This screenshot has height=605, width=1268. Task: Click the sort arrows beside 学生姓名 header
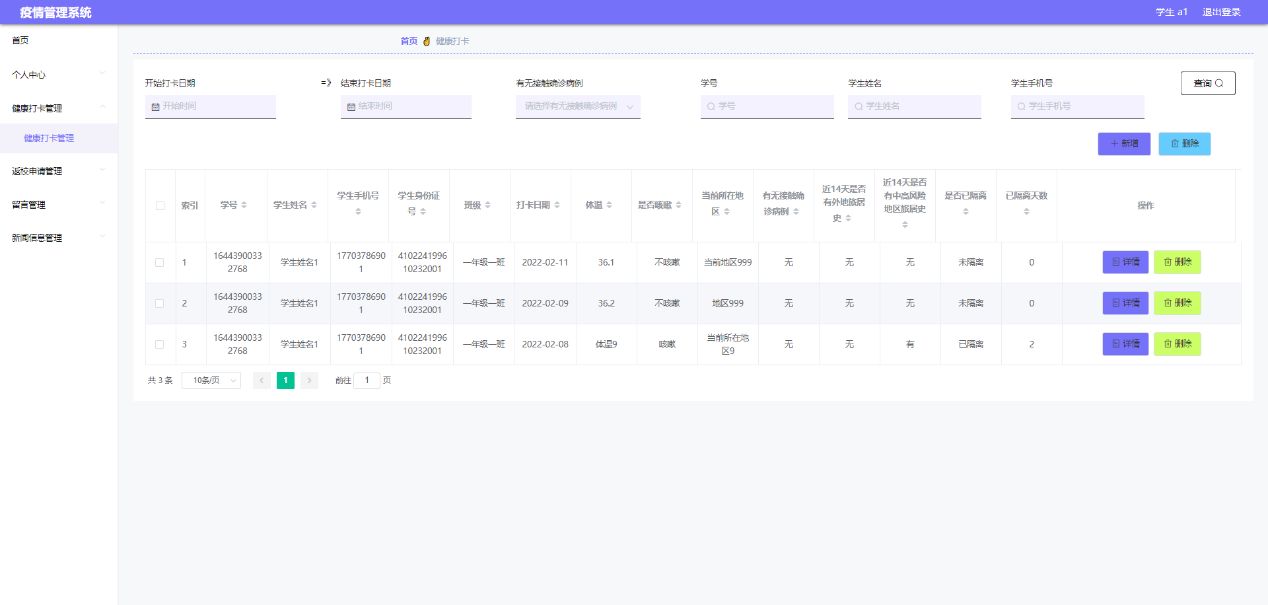tap(314, 205)
